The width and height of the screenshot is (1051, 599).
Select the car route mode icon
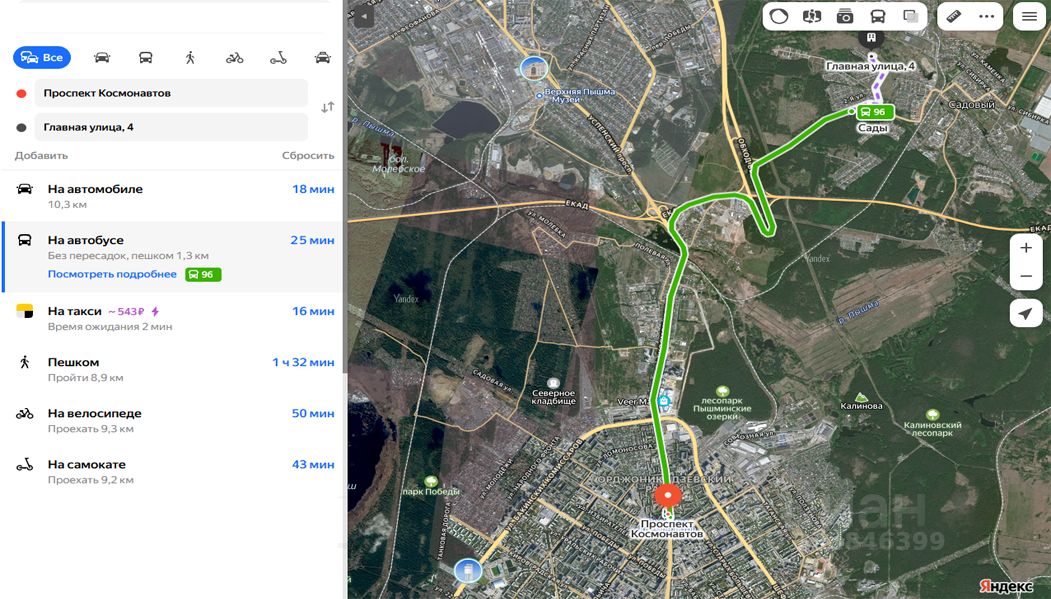[x=102, y=58]
